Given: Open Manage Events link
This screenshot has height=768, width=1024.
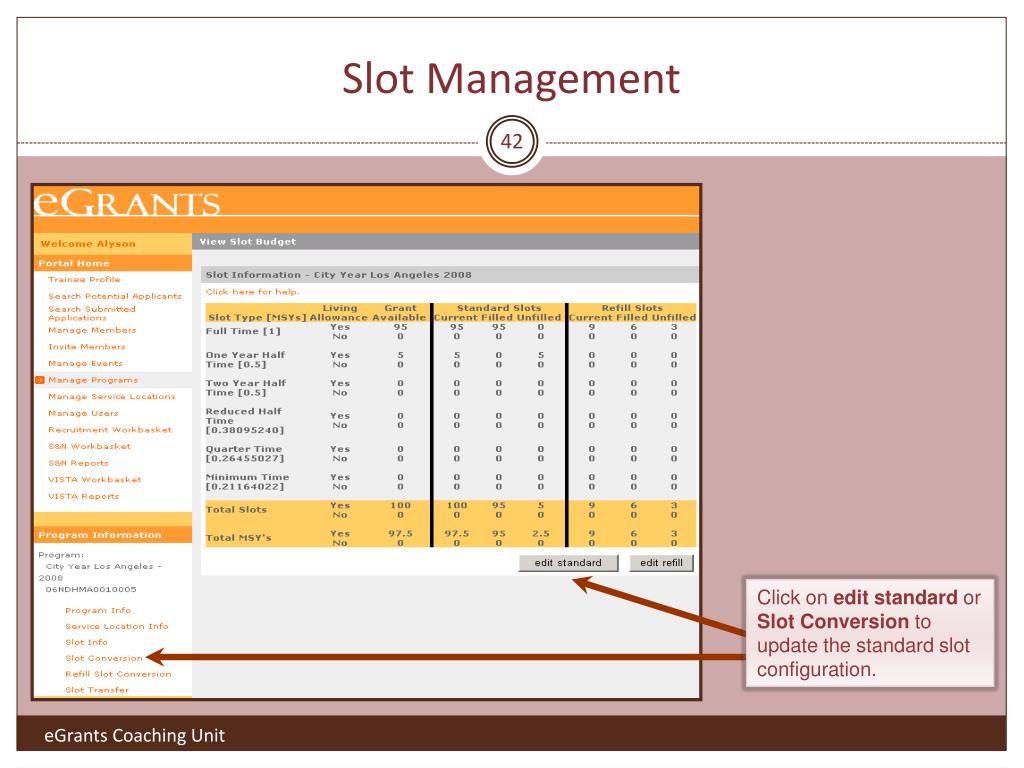Looking at the screenshot, I should [86, 364].
